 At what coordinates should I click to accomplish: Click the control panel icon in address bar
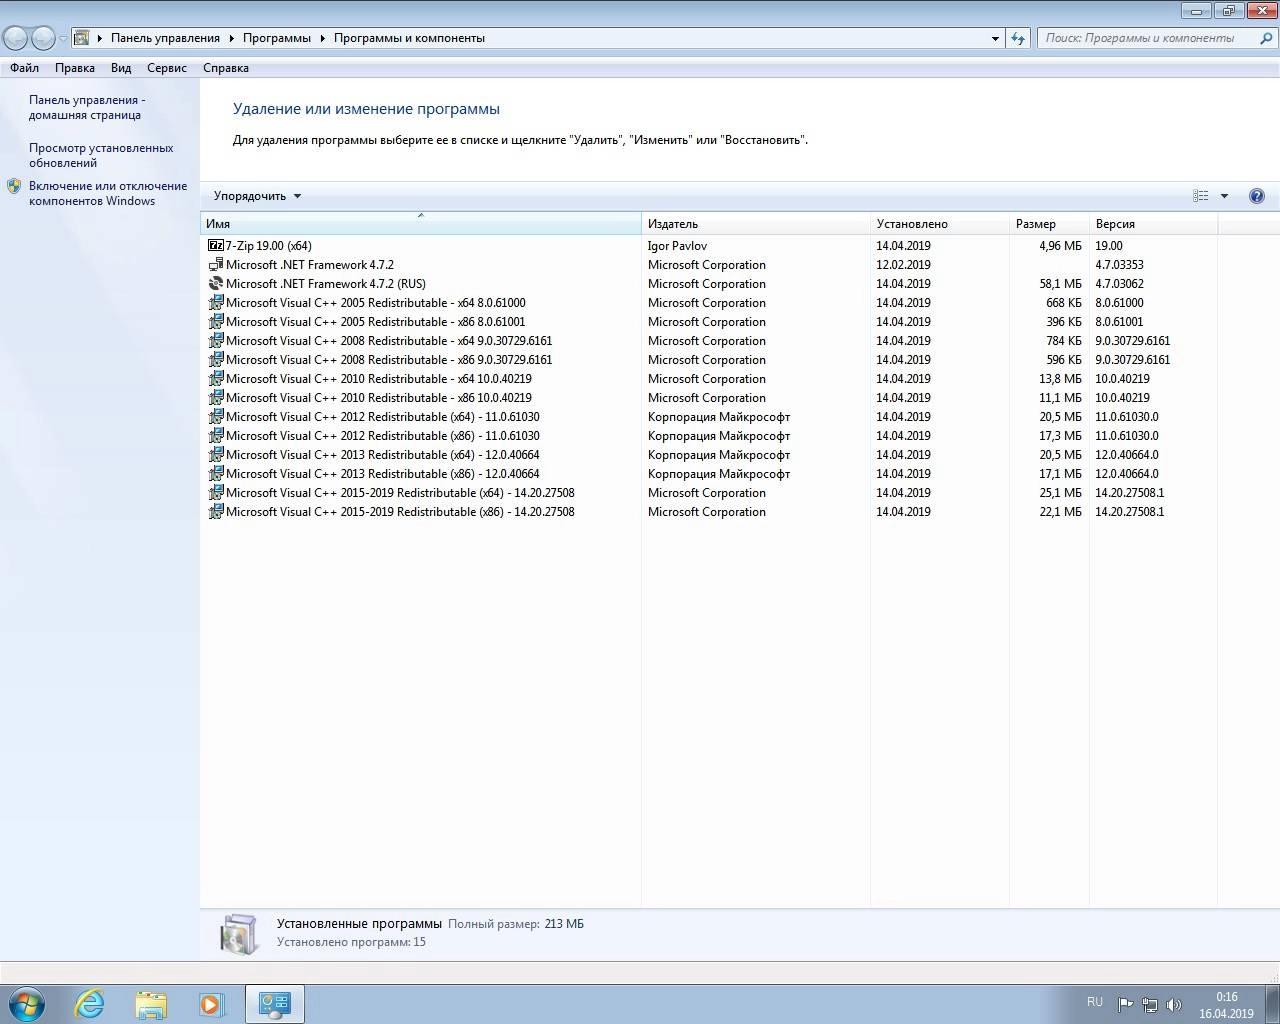[x=82, y=38]
